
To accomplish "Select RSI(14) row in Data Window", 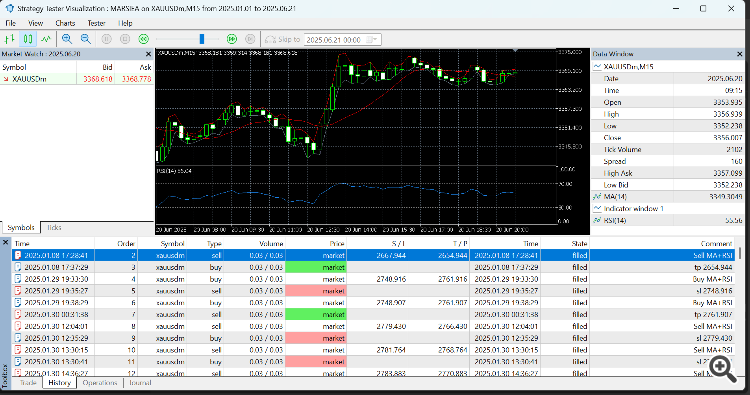I will click(667, 220).
